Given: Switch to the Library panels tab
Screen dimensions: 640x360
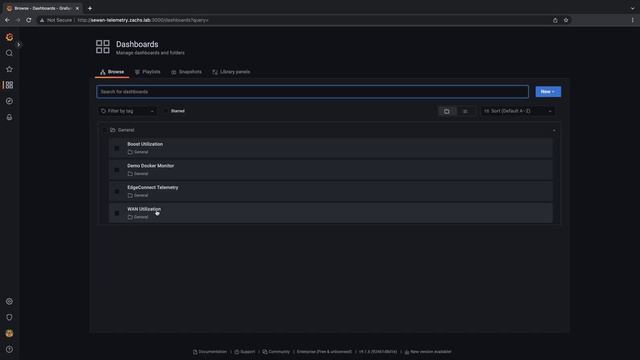Looking at the screenshot, I should [x=231, y=72].
